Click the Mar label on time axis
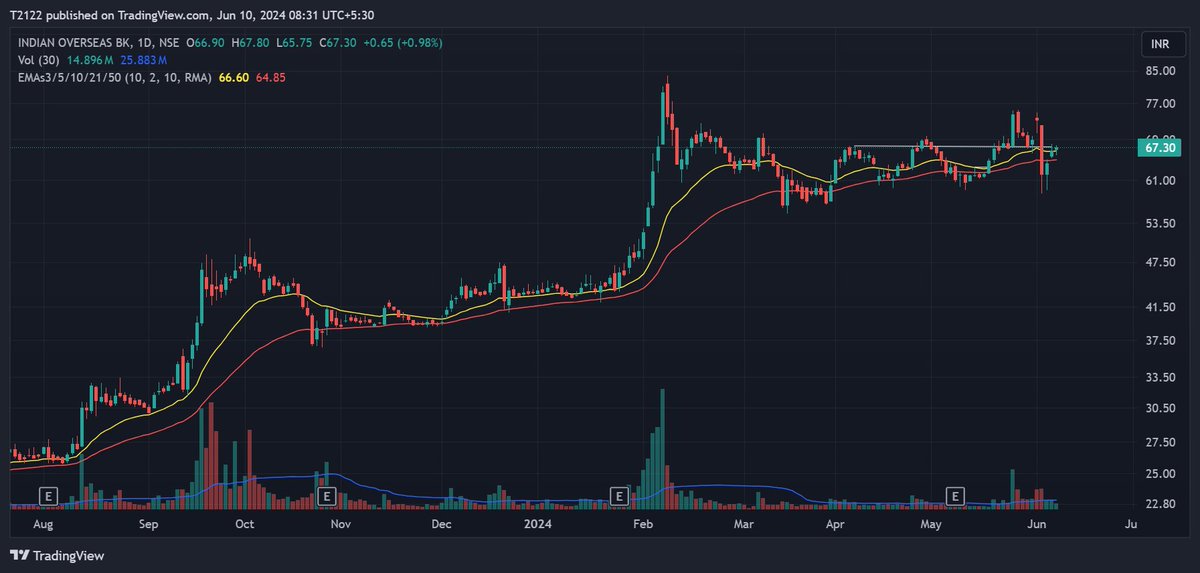The height and width of the screenshot is (573, 1200). click(743, 524)
